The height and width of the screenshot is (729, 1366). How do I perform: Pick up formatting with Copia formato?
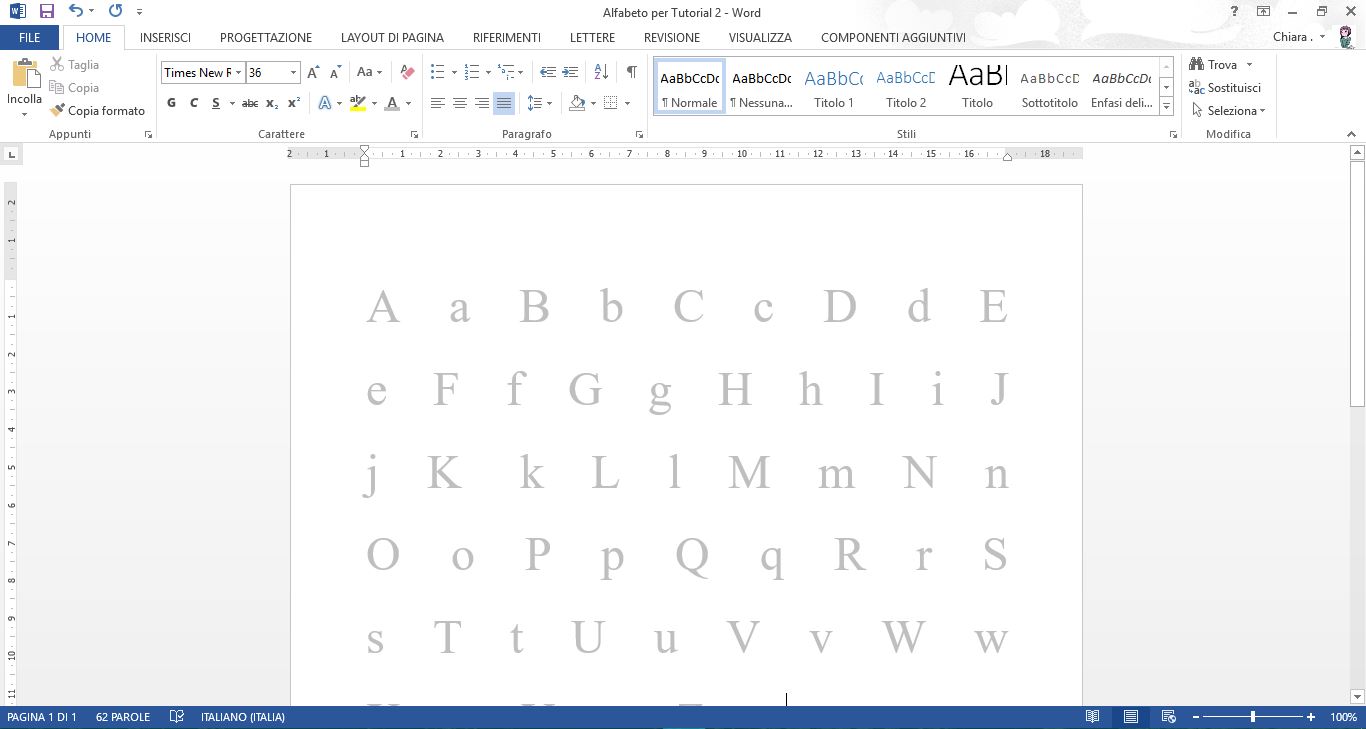pyautogui.click(x=98, y=111)
